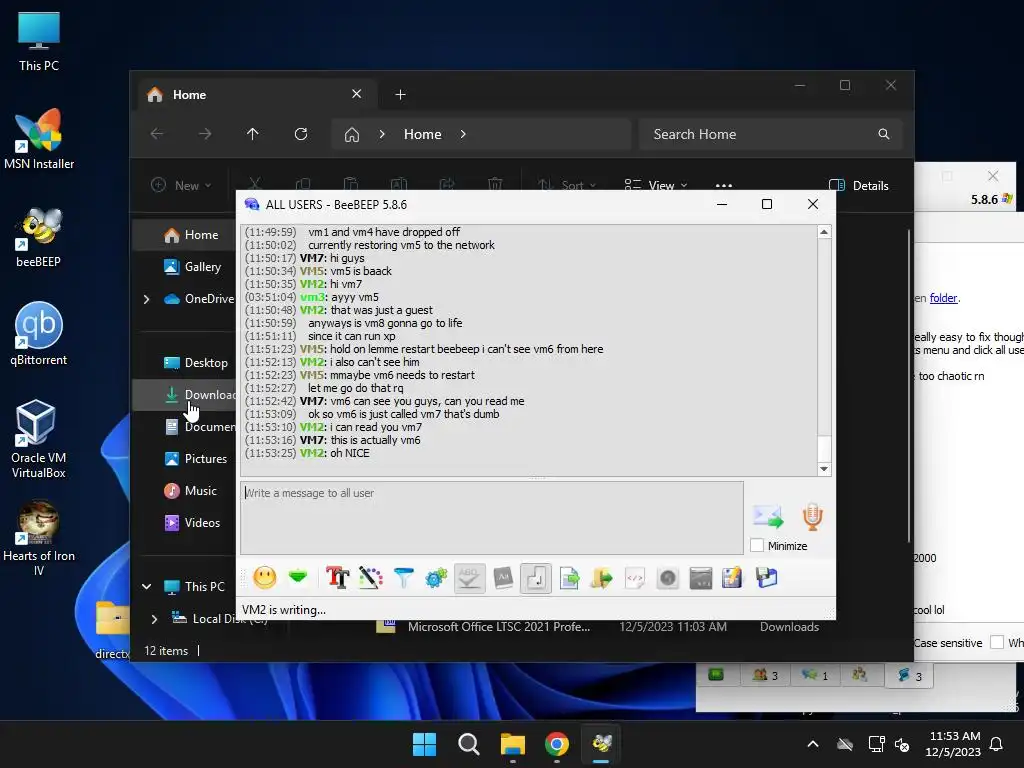This screenshot has width=1024, height=768.
Task: Open the notification bell in system tray
Action: pos(997,744)
